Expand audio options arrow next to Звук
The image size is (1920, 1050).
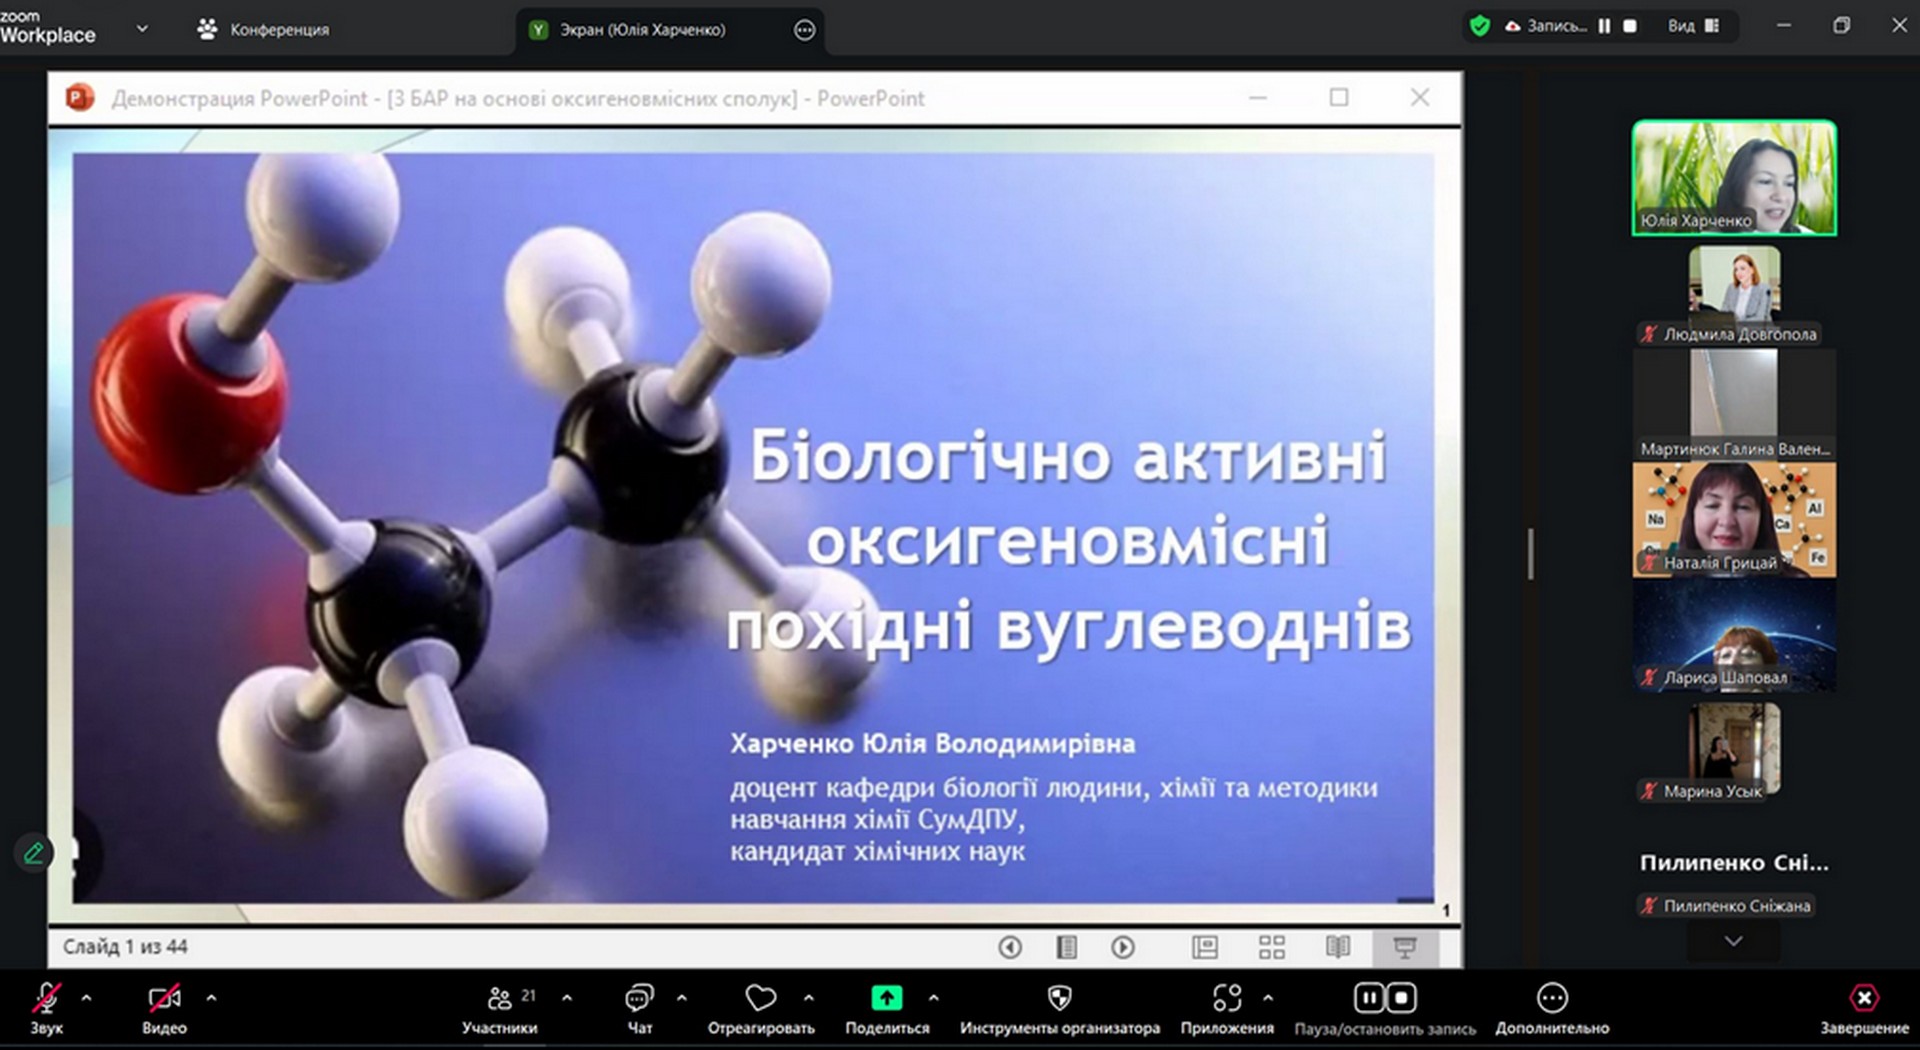[x=87, y=998]
